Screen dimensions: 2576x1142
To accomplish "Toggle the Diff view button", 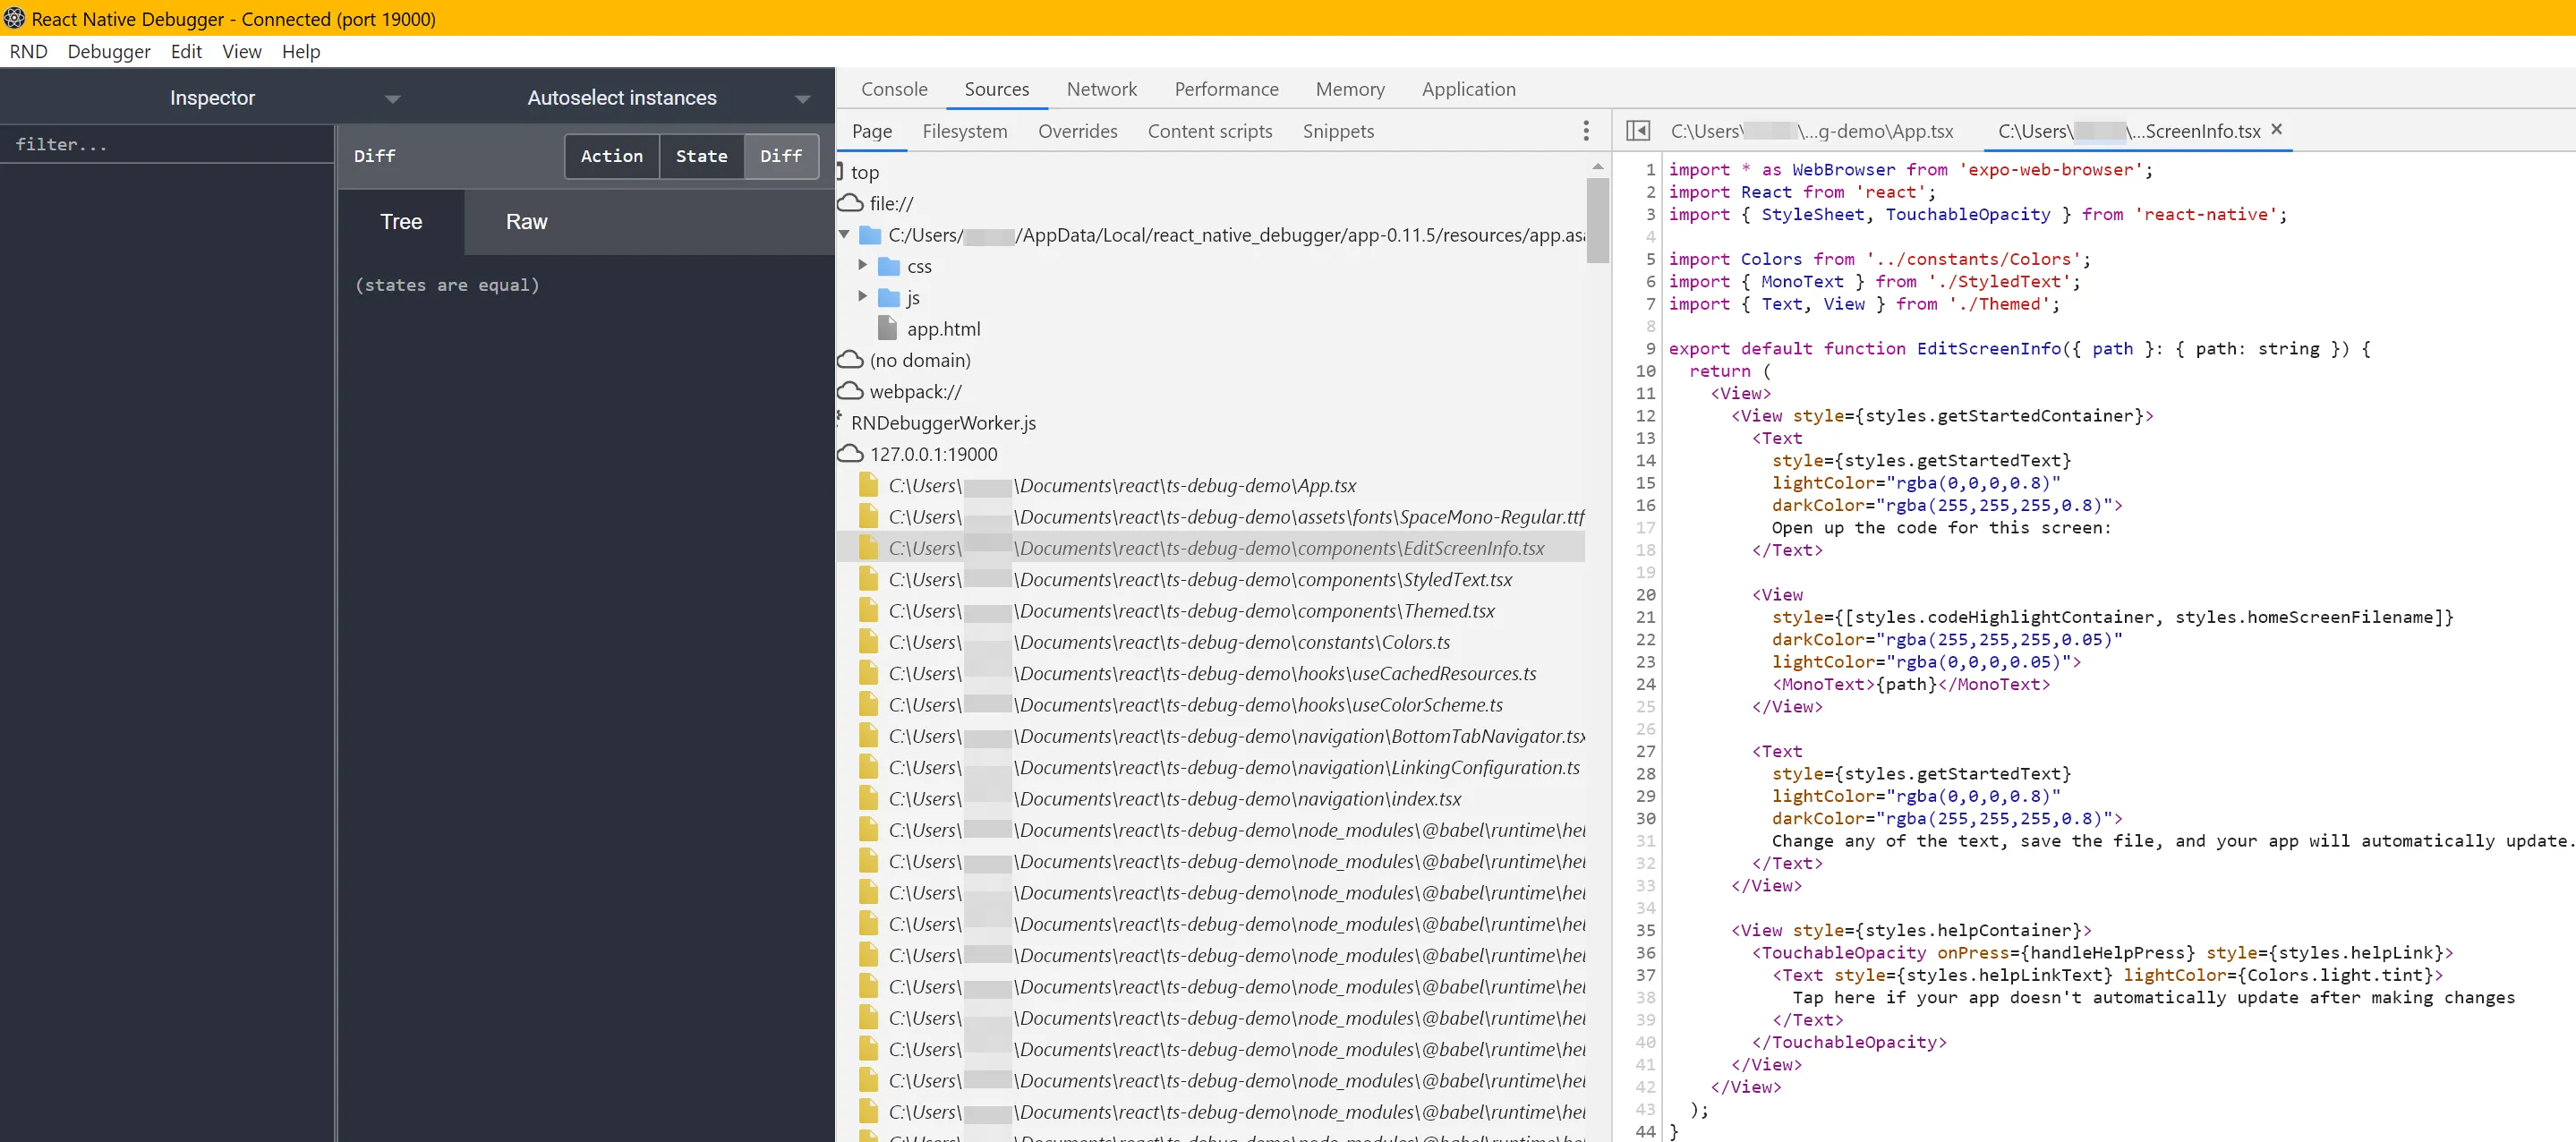I will point(780,156).
